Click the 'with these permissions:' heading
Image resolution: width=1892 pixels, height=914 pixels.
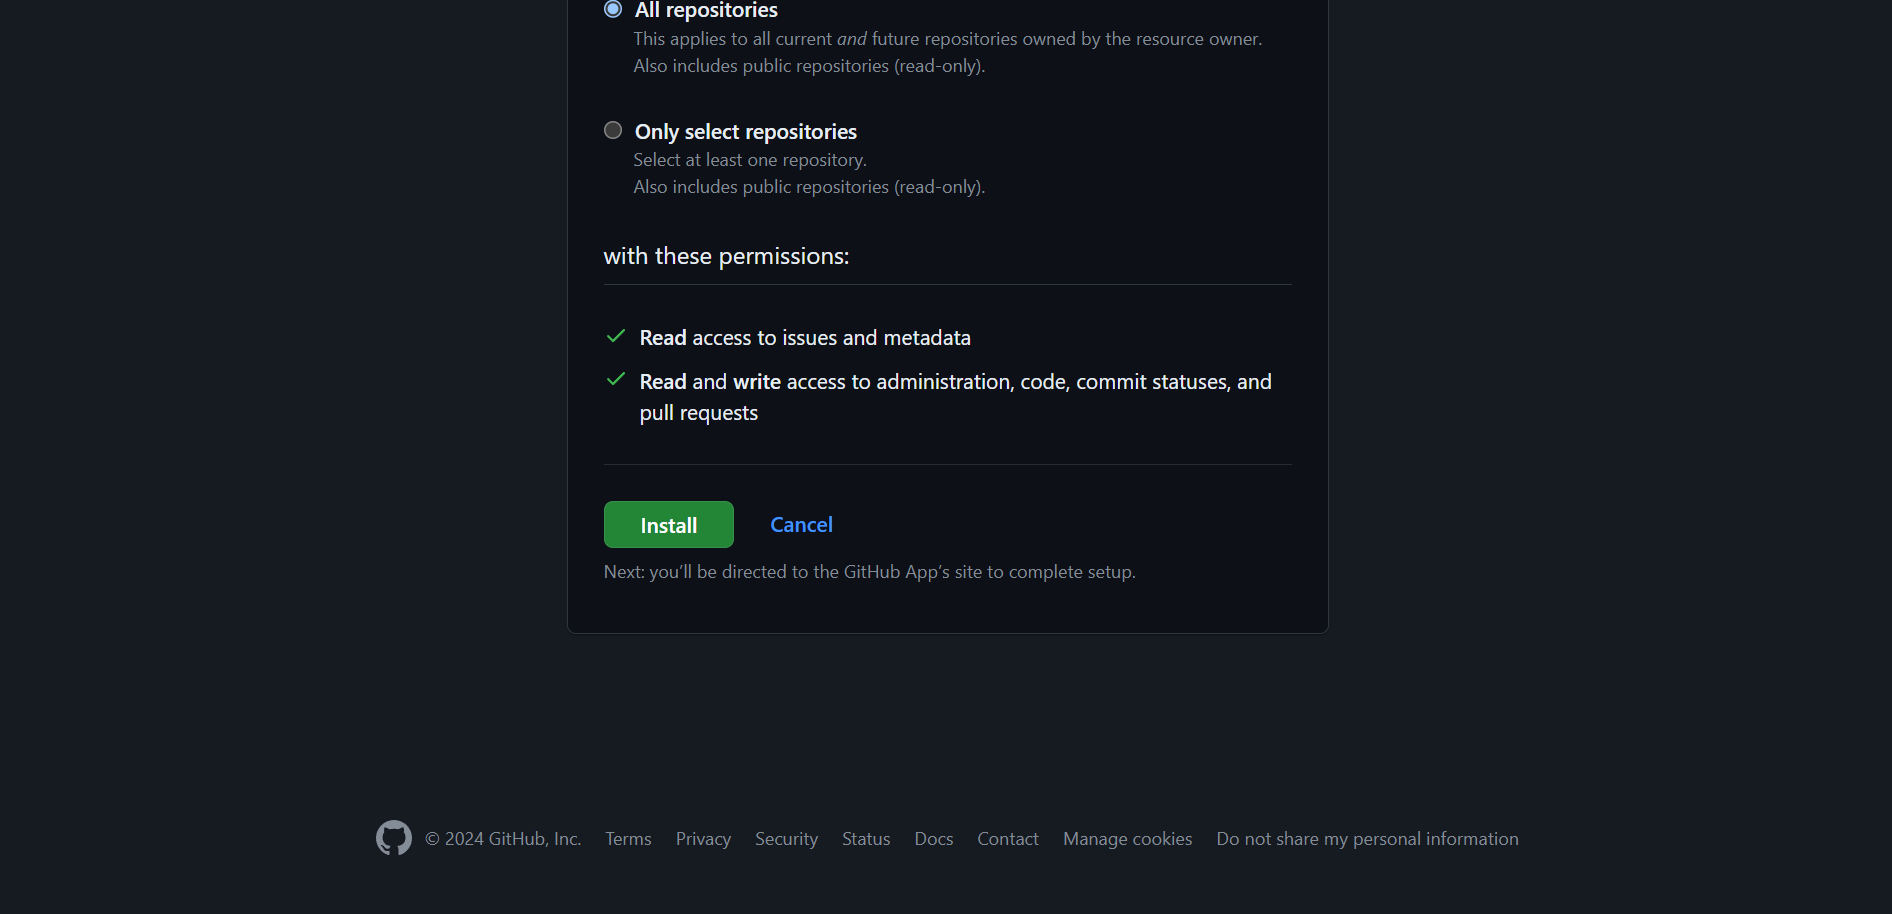click(726, 256)
